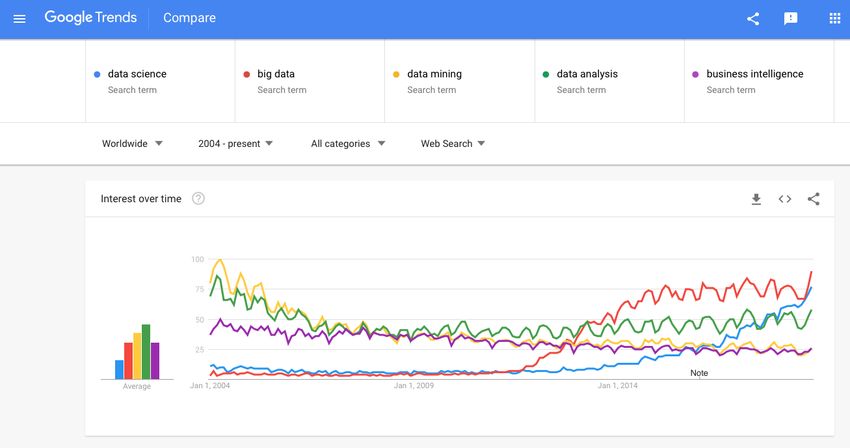Share the Interest over time chart
Screen dimensions: 850x448
click(814, 199)
